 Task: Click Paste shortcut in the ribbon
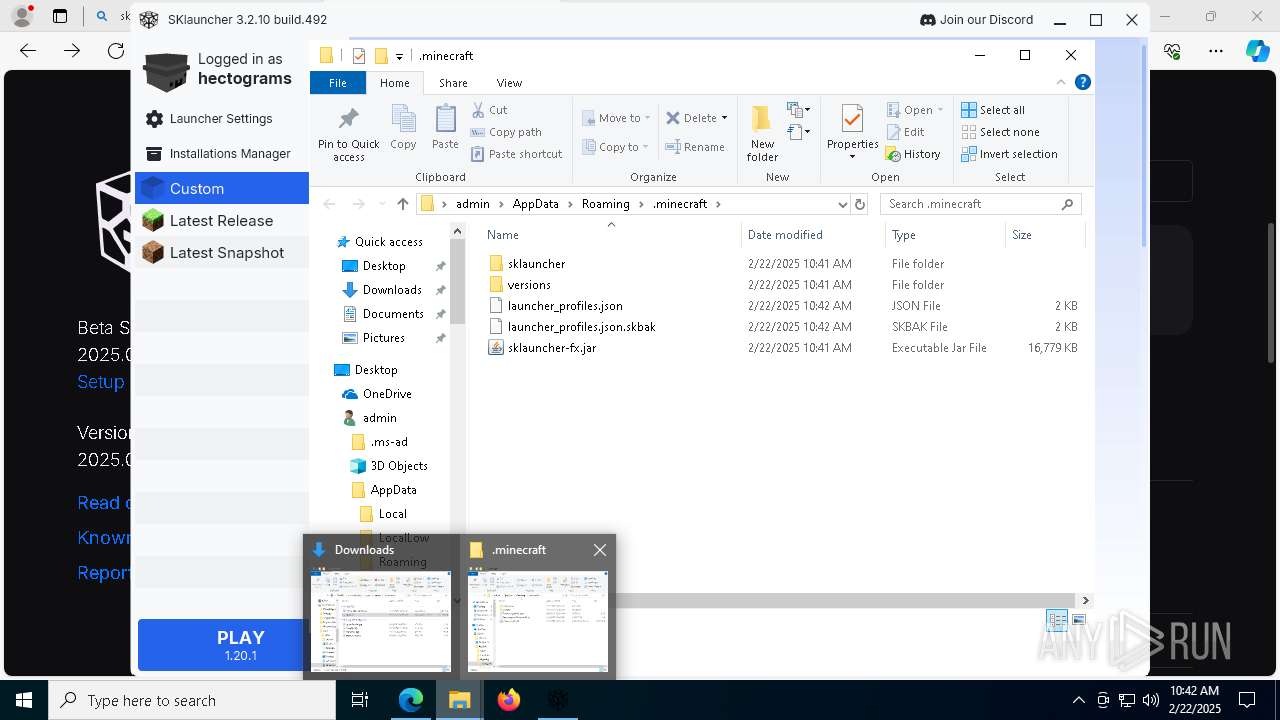[517, 154]
